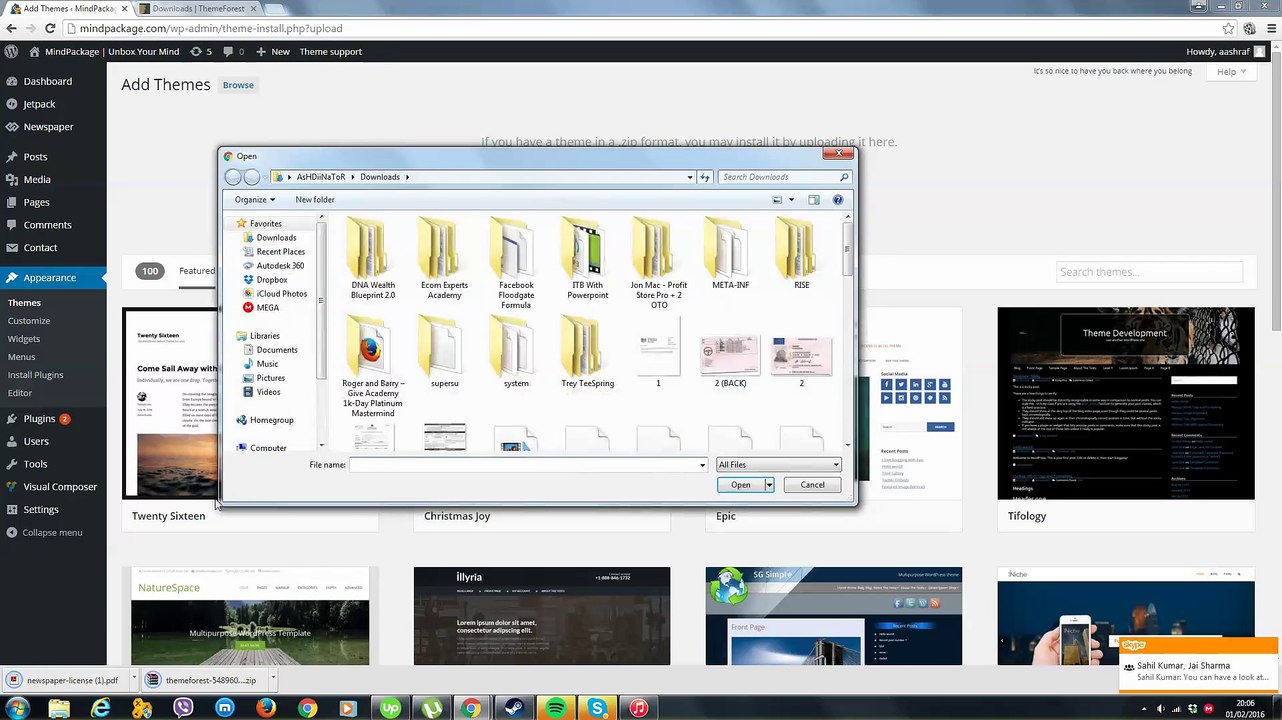1282x720 pixels.
Task: Select the system folder
Action: click(x=516, y=353)
